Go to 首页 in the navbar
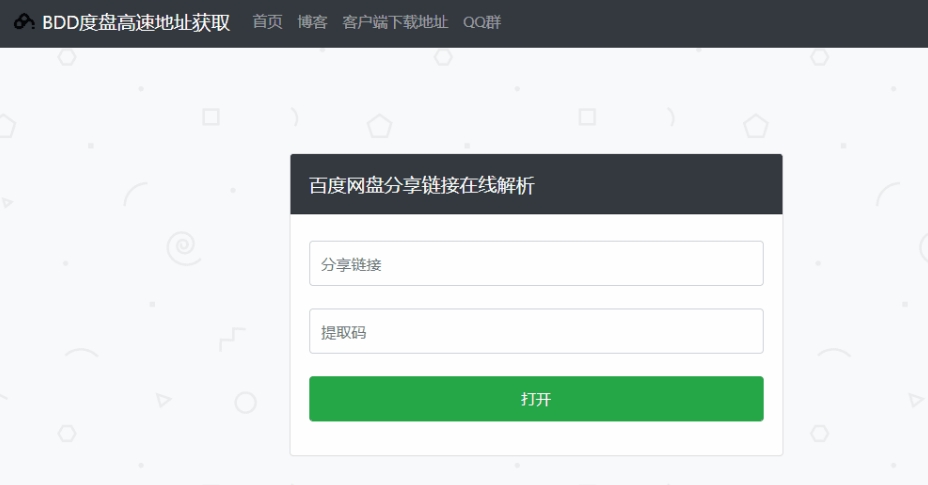The height and width of the screenshot is (485, 928). click(x=268, y=22)
